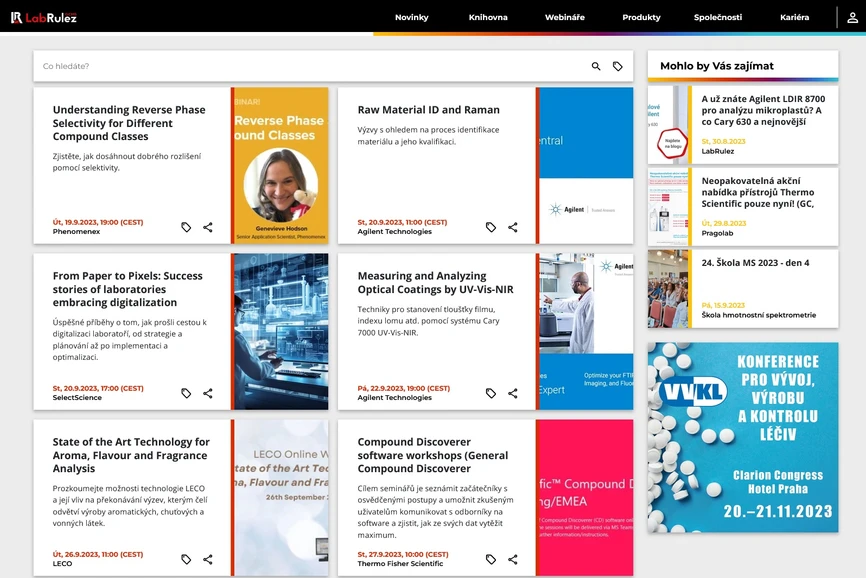Tag the Understanding Reverse Phase Selectivity webinar

pyautogui.click(x=186, y=227)
